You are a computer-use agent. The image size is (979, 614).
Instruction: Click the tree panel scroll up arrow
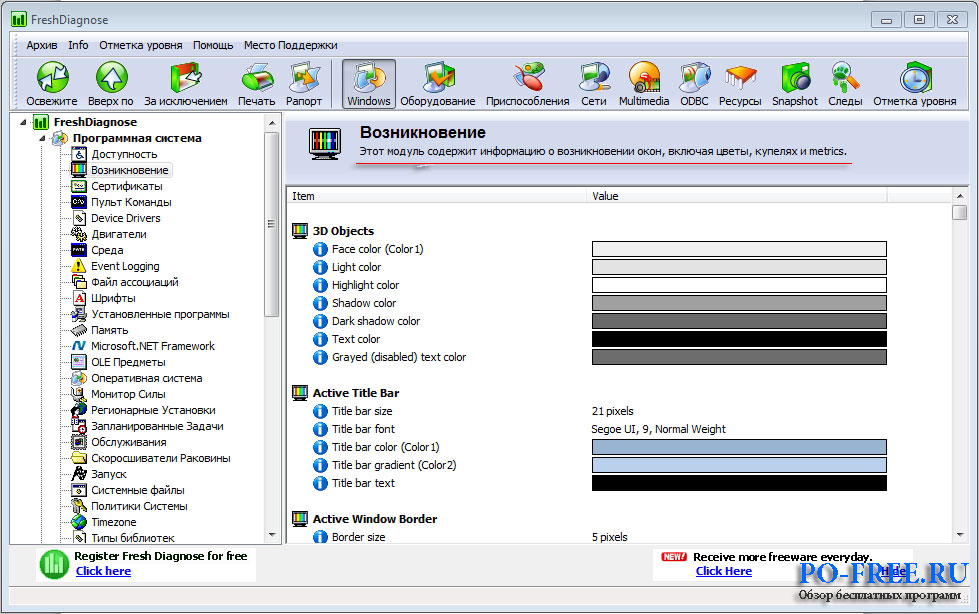272,123
